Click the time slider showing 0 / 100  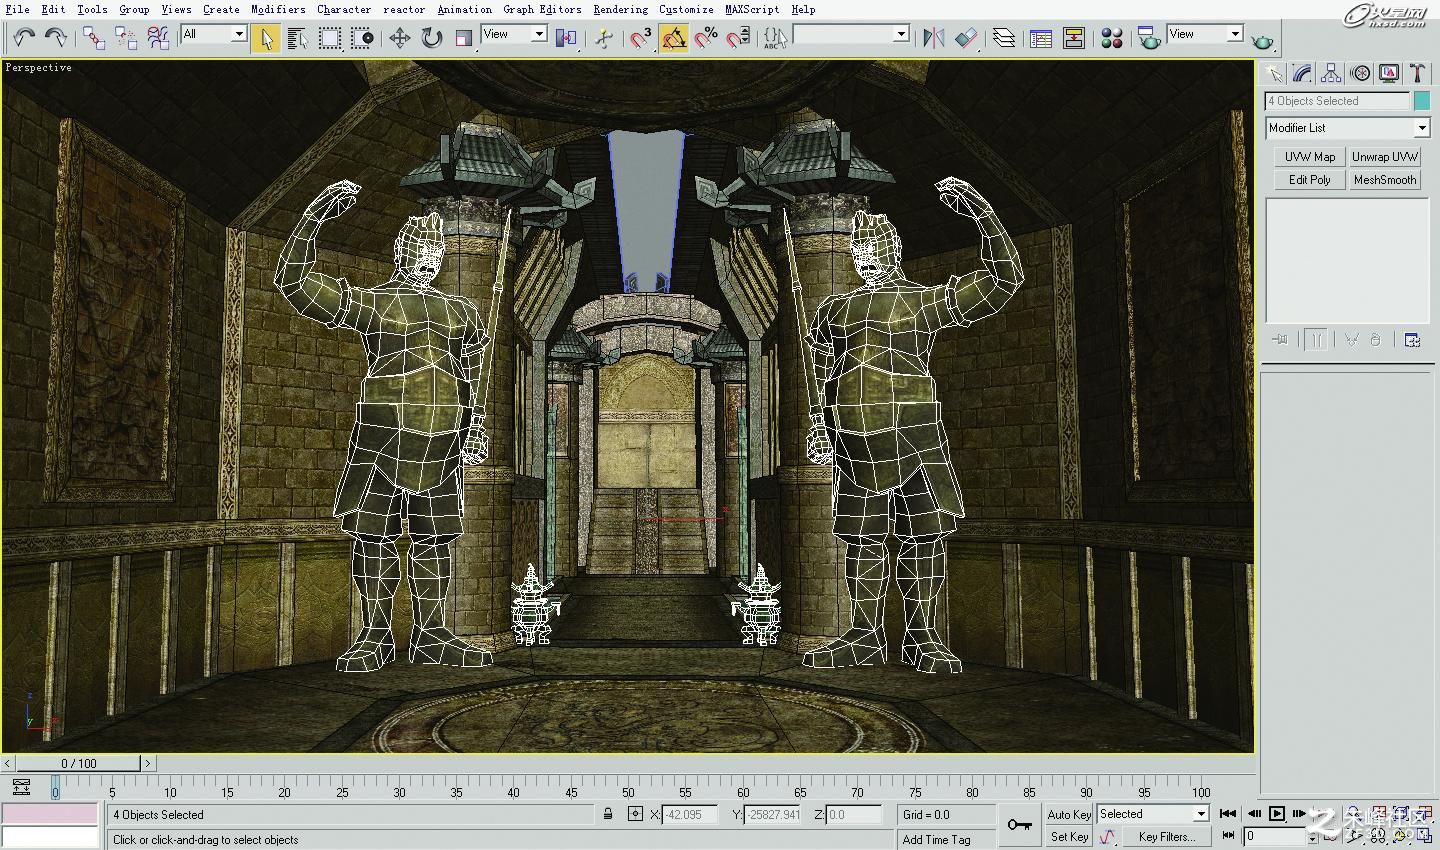click(79, 764)
